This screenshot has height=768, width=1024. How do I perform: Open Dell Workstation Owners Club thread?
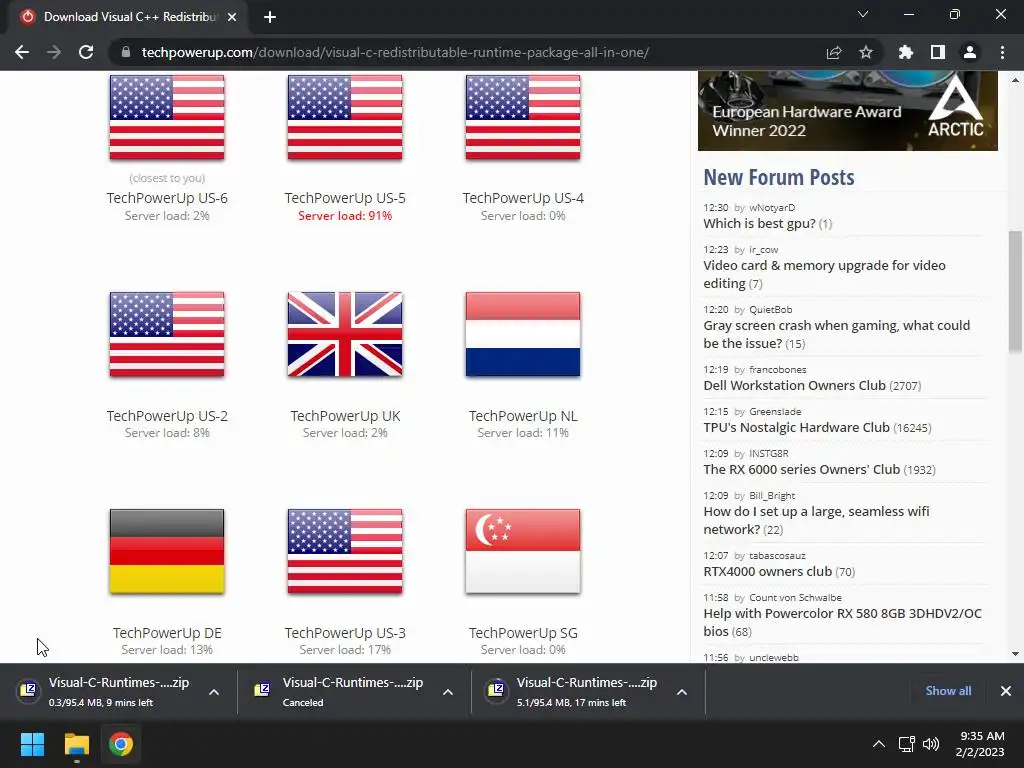(x=794, y=385)
